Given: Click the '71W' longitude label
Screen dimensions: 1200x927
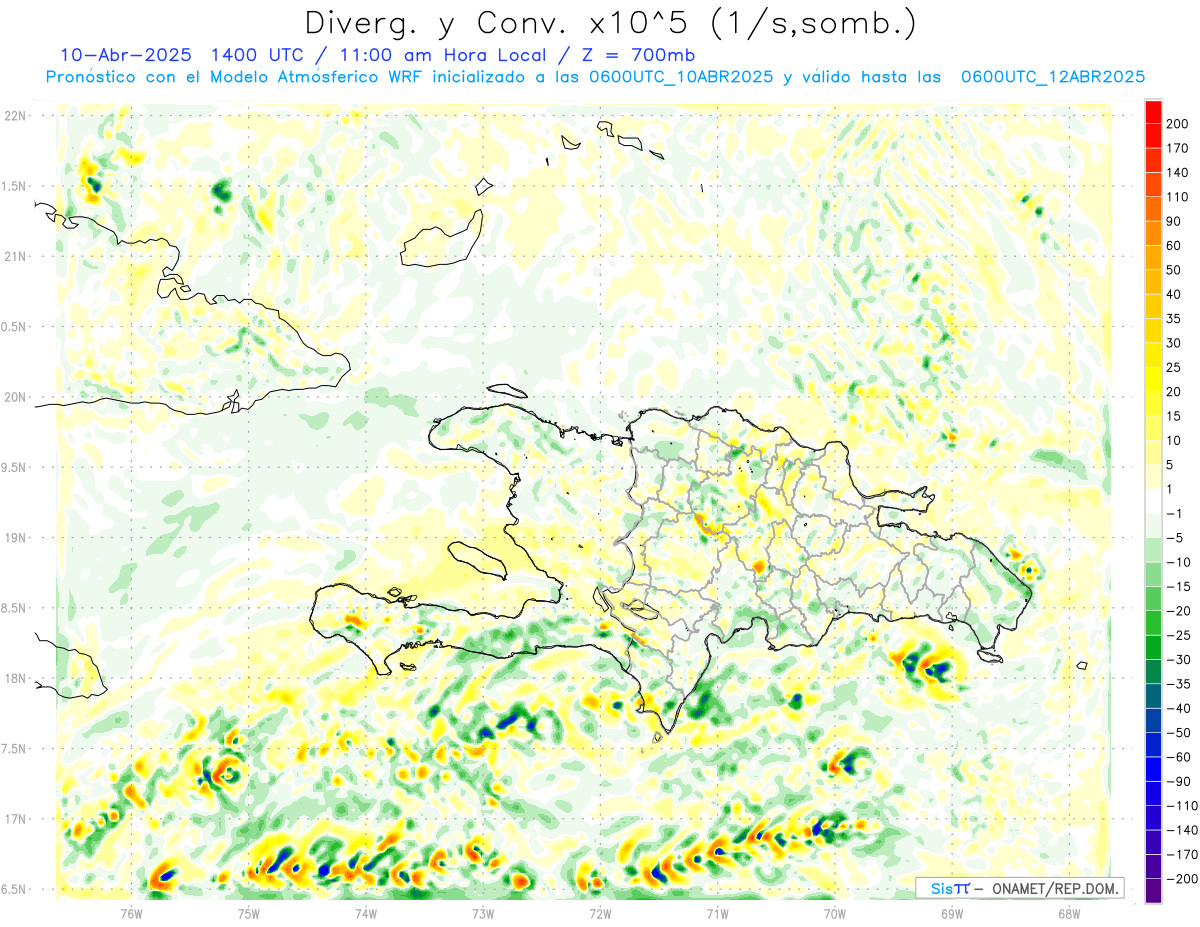Looking at the screenshot, I should pos(717,913).
